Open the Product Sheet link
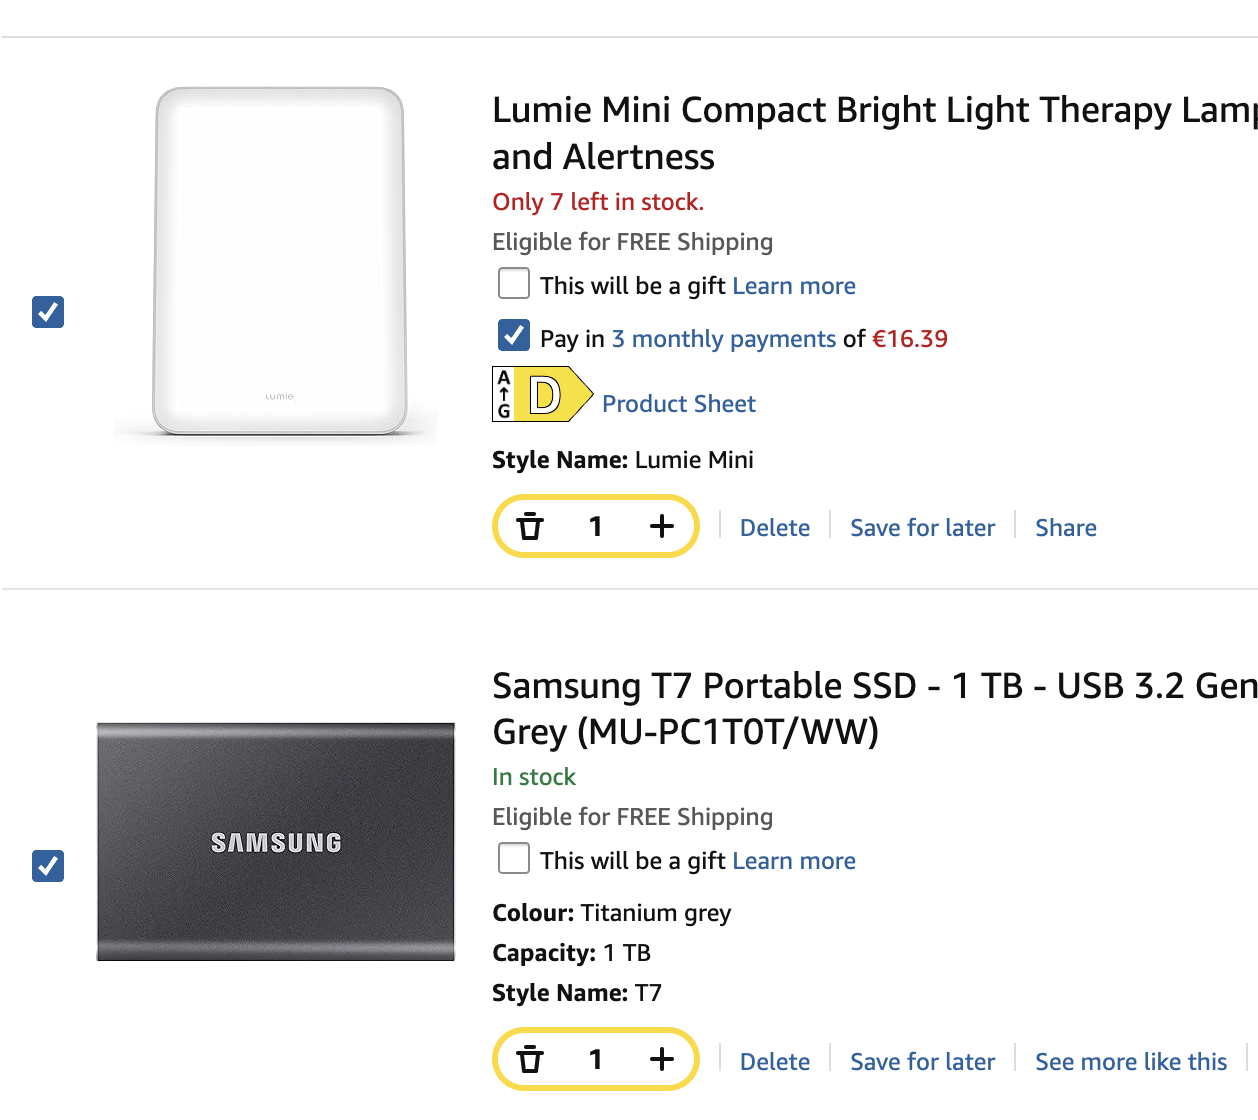The width and height of the screenshot is (1258, 1120). click(678, 404)
